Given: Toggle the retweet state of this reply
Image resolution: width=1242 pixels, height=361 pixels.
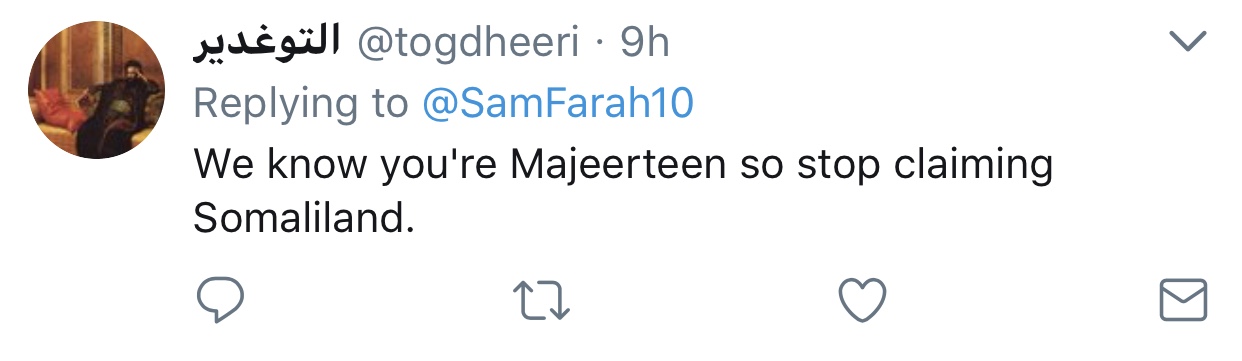Looking at the screenshot, I should [x=540, y=300].
